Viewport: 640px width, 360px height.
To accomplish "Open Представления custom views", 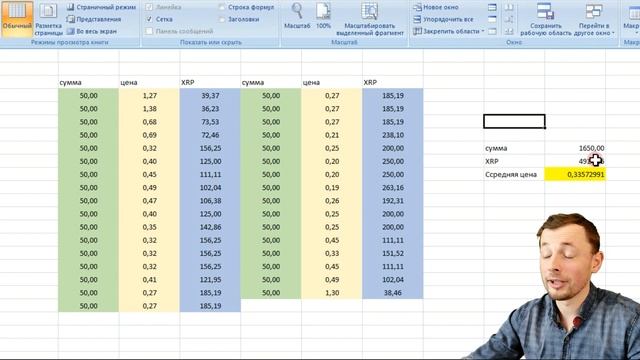I will tap(94, 19).
